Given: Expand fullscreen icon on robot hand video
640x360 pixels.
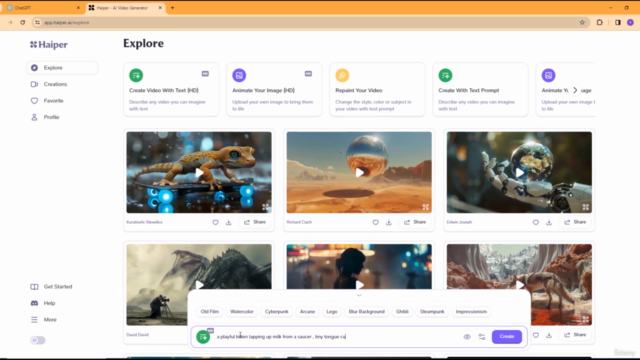Looking at the screenshot, I should point(586,207).
